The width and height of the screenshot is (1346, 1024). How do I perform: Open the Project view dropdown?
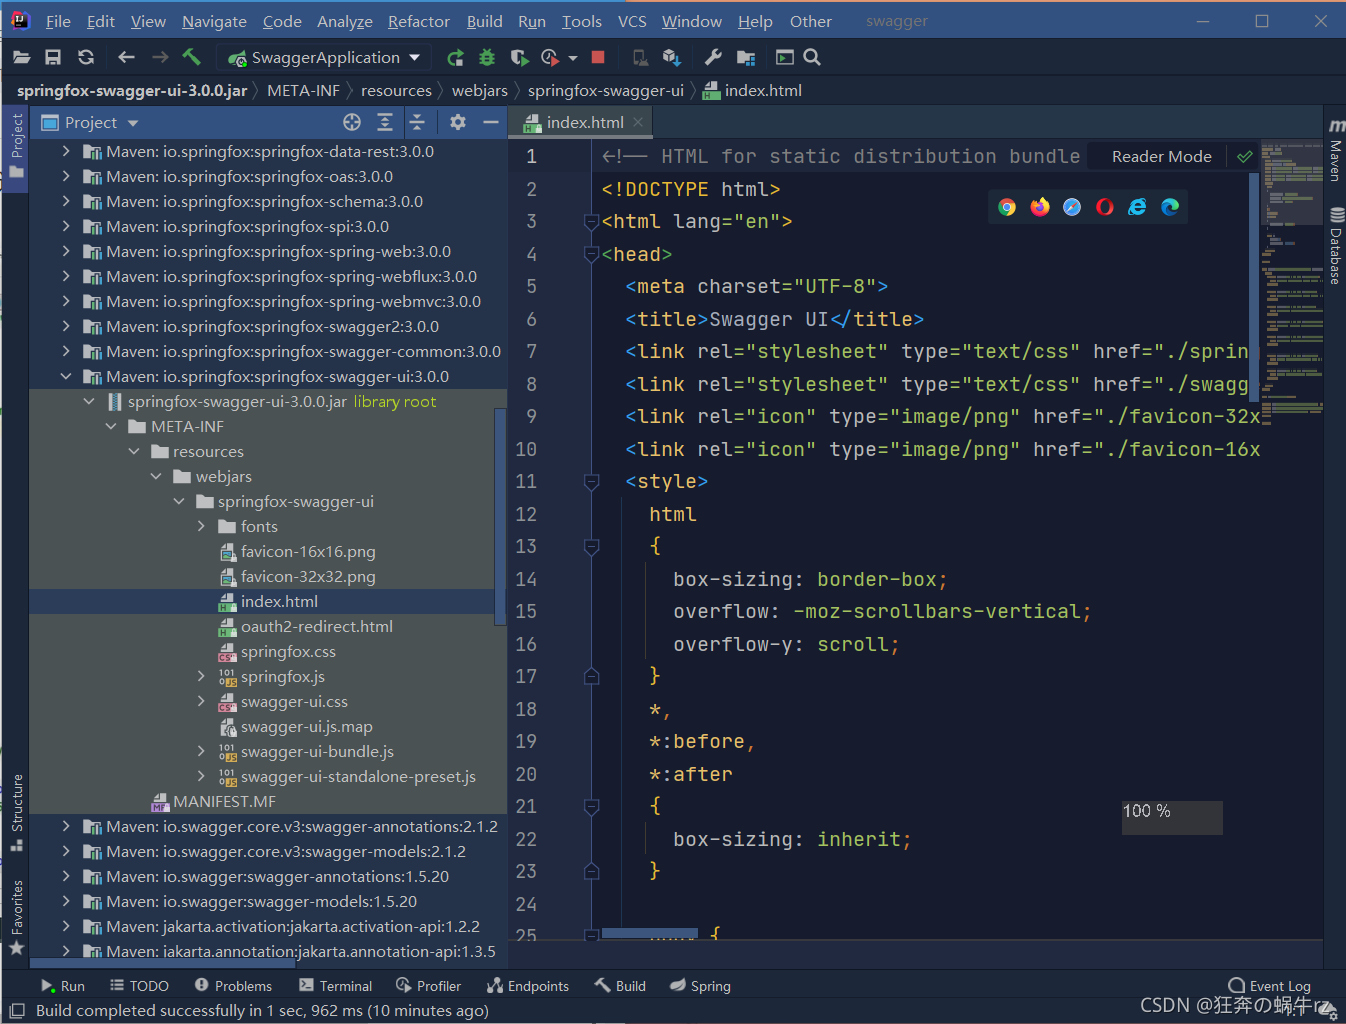[x=133, y=123]
